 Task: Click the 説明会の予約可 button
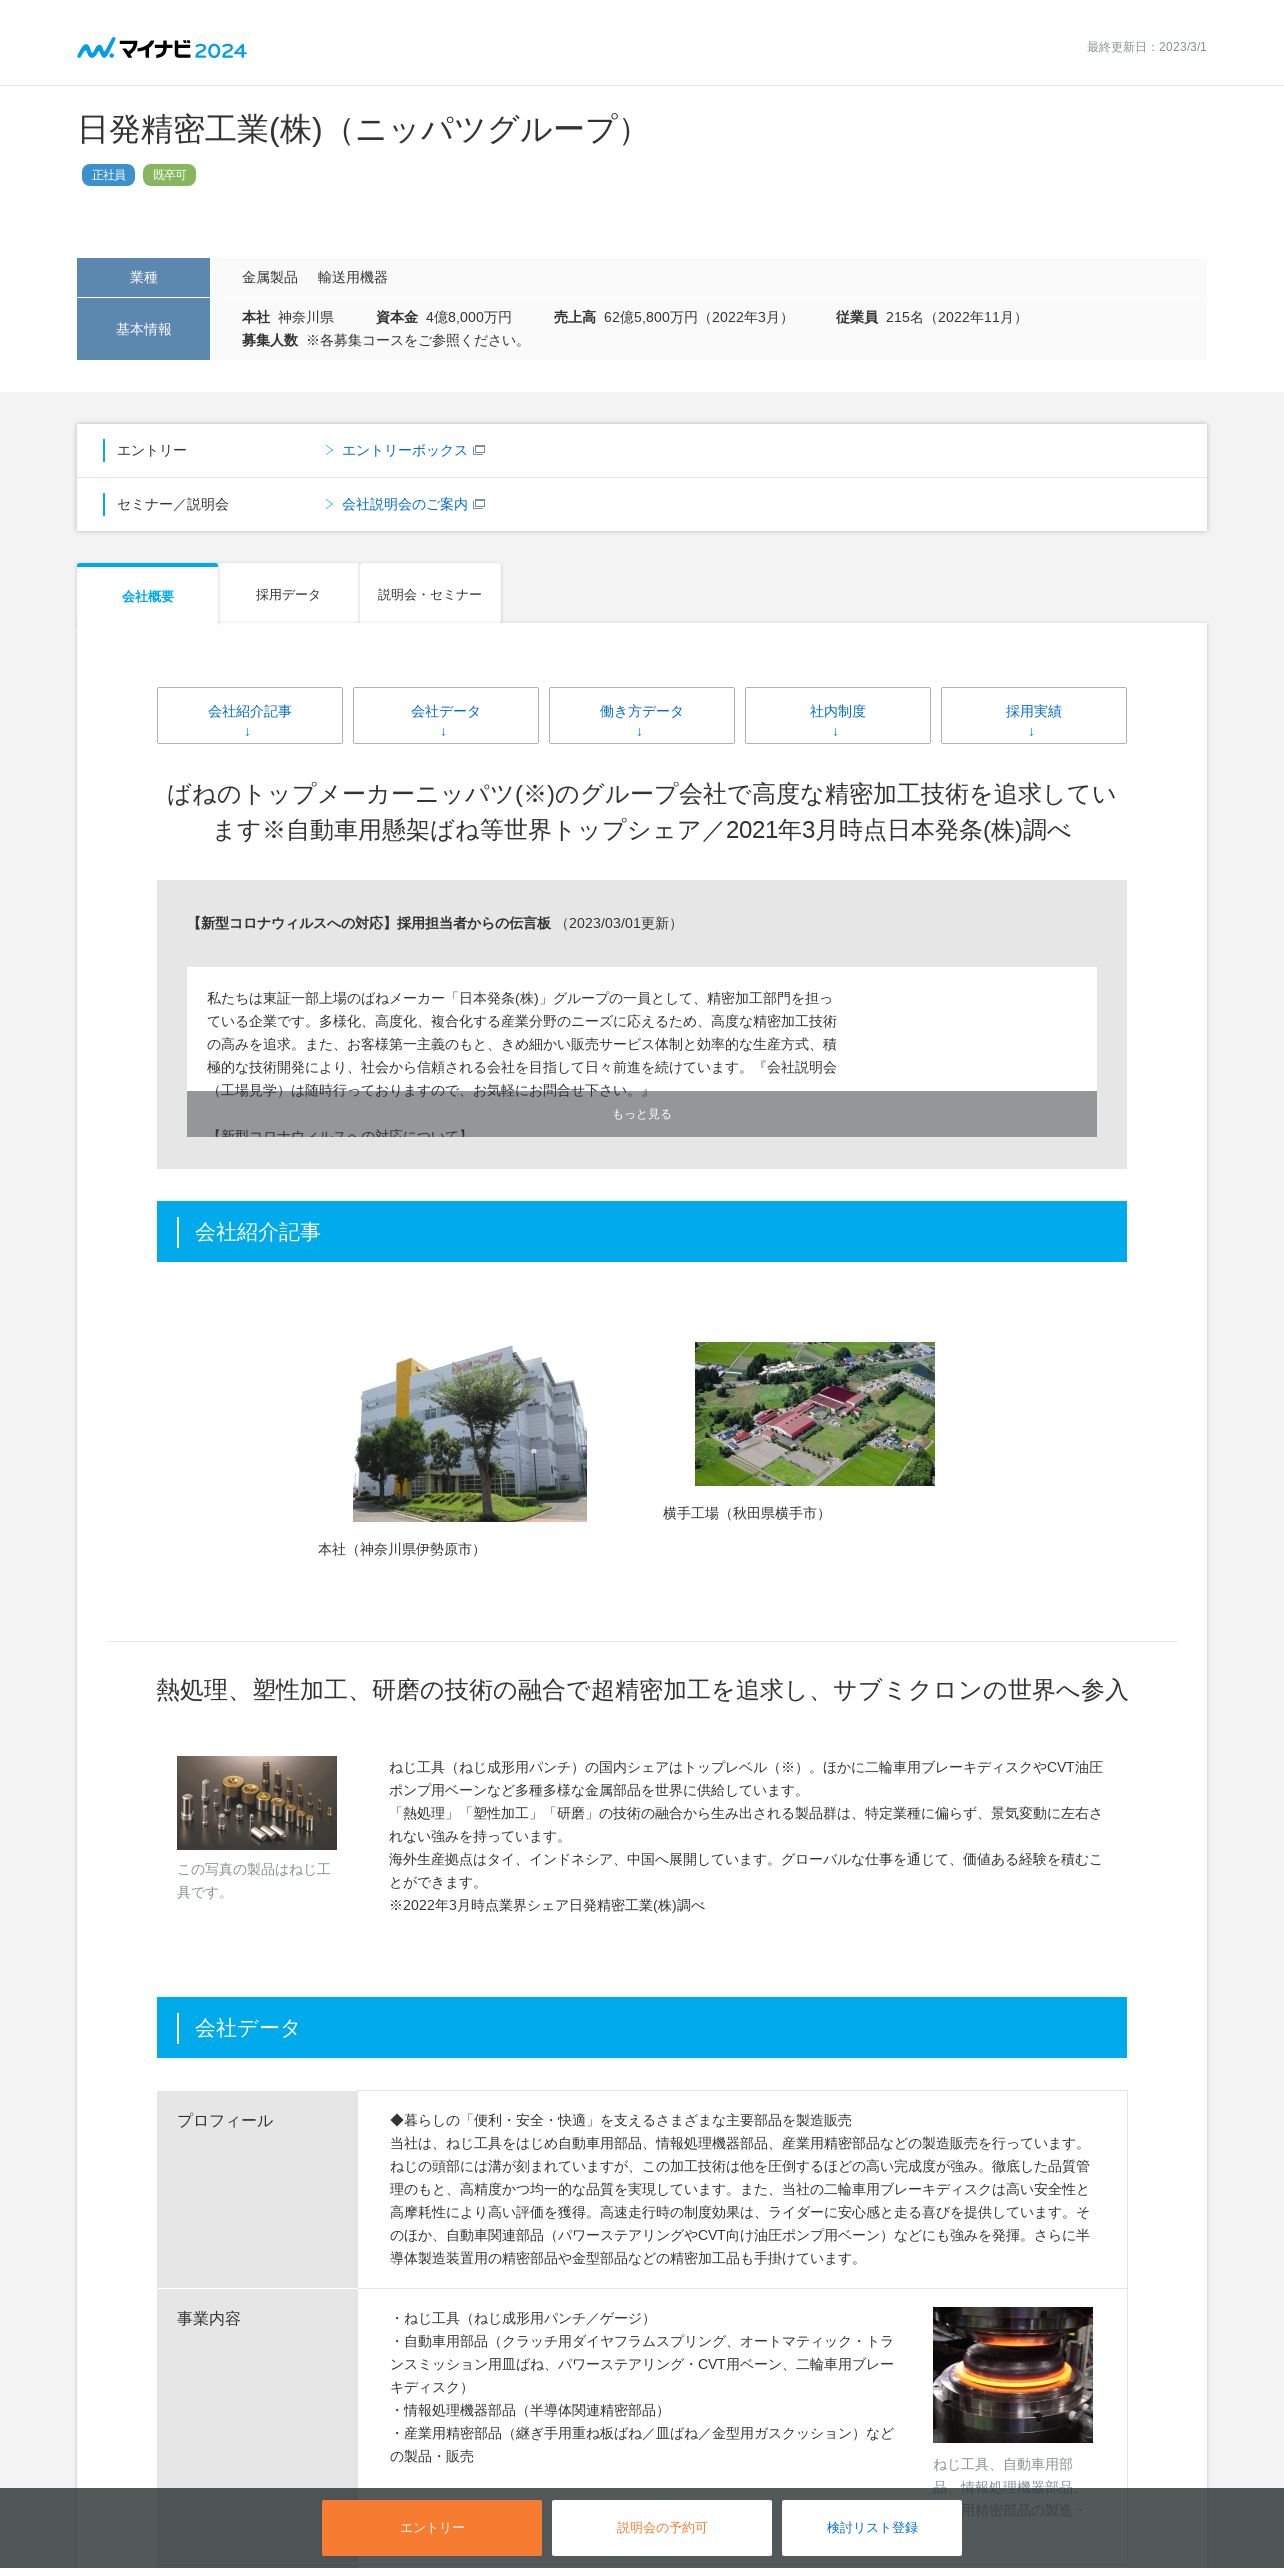662,2528
